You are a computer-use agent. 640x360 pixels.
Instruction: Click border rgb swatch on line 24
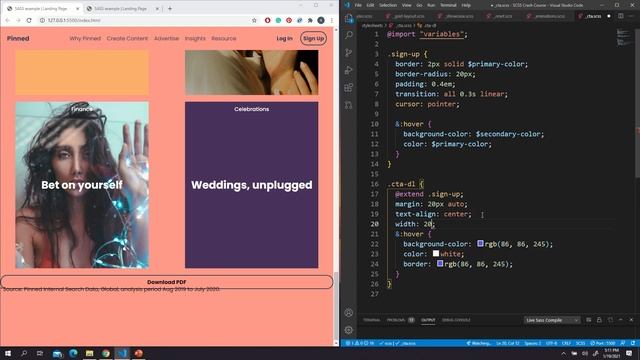(440, 264)
